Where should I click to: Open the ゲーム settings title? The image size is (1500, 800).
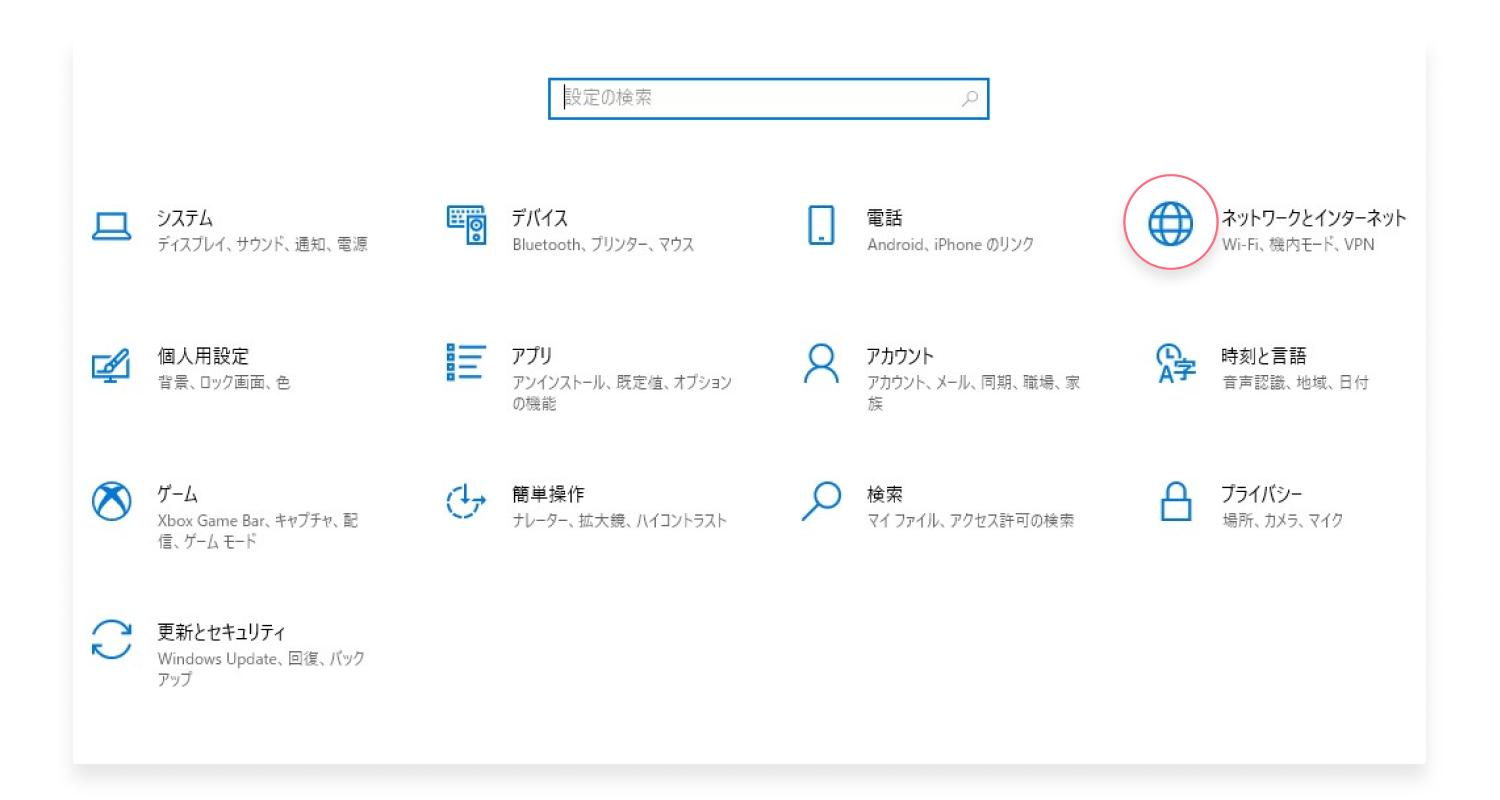(177, 494)
